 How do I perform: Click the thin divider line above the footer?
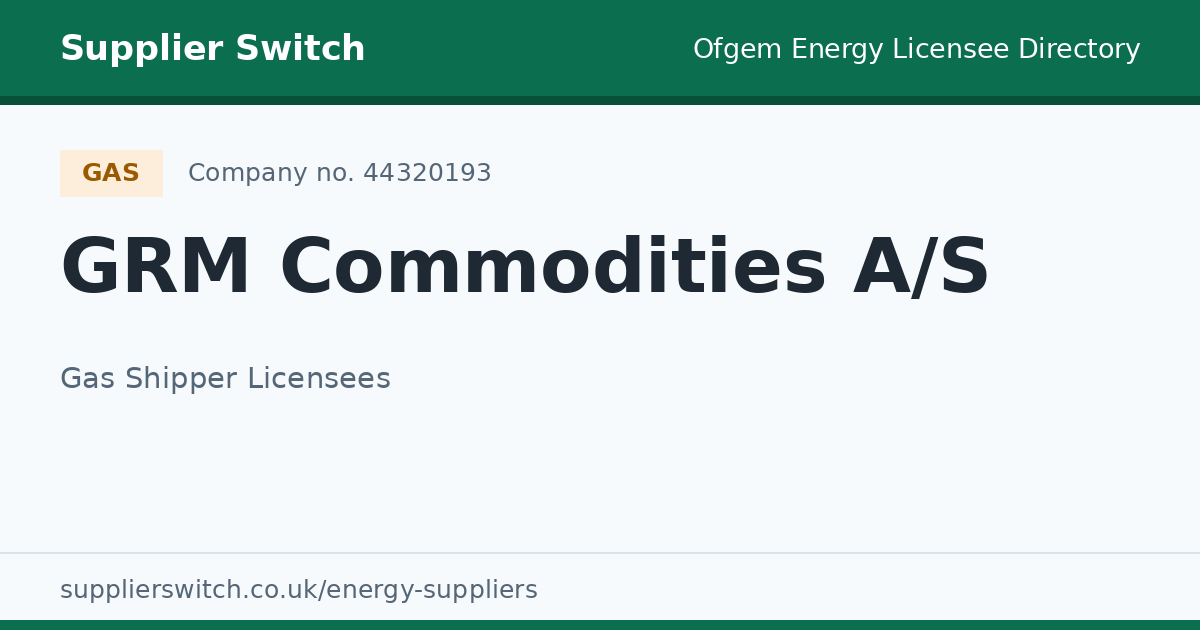point(600,553)
